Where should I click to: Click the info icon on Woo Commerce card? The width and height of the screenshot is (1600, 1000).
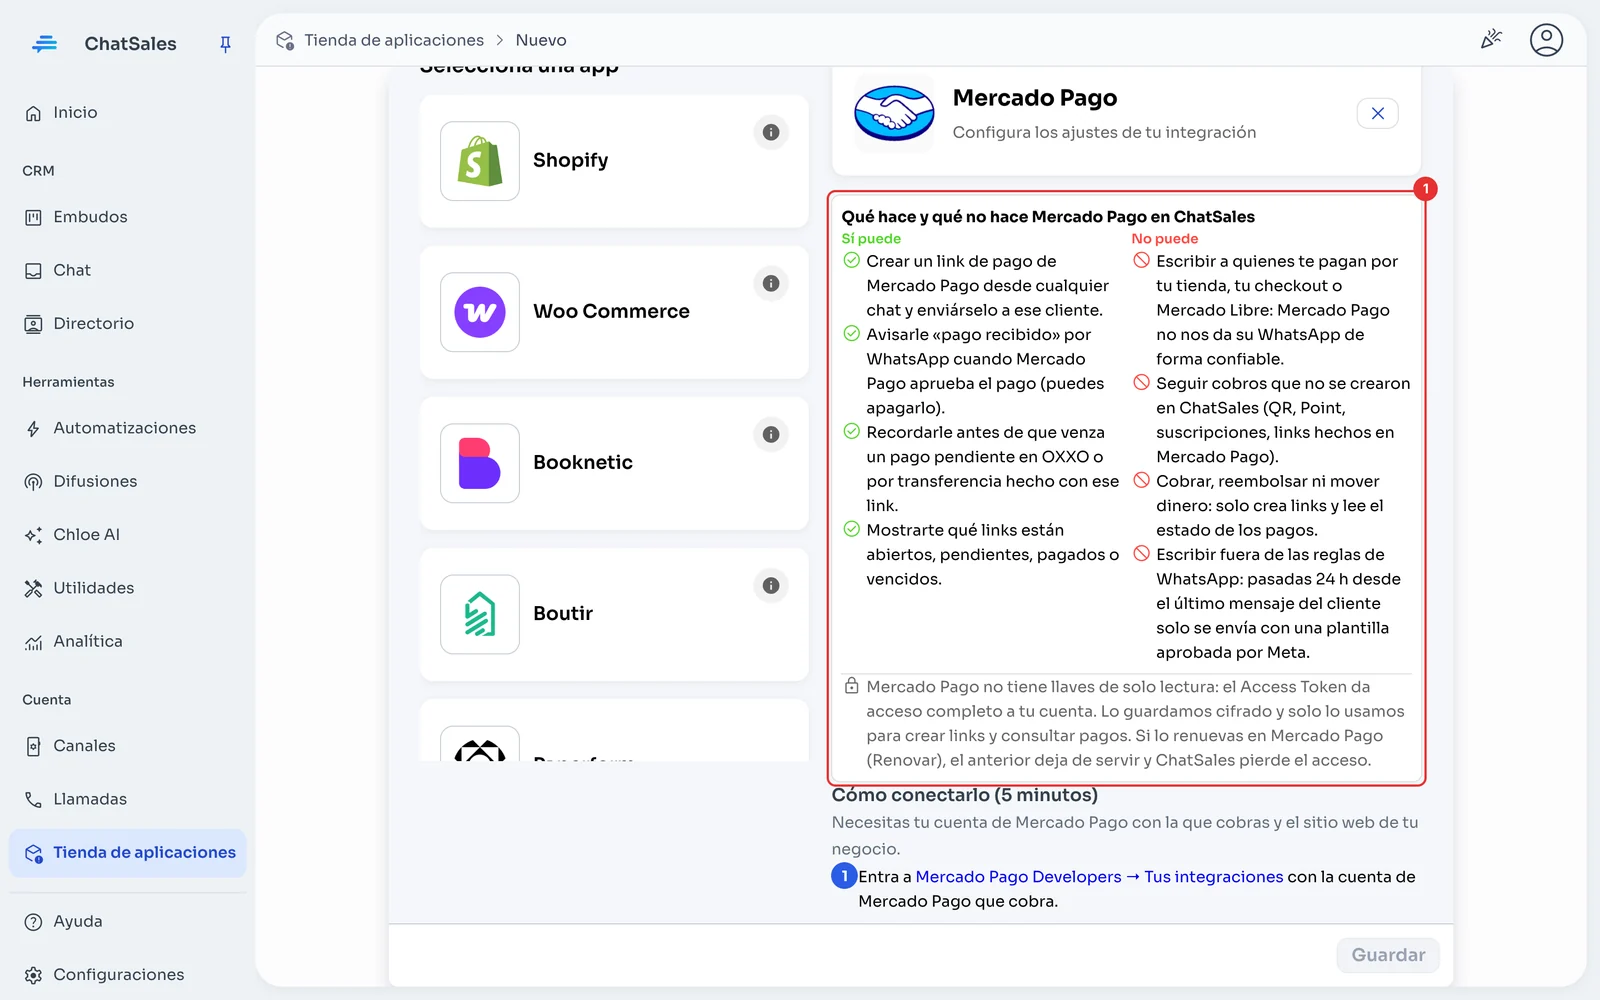tap(771, 283)
